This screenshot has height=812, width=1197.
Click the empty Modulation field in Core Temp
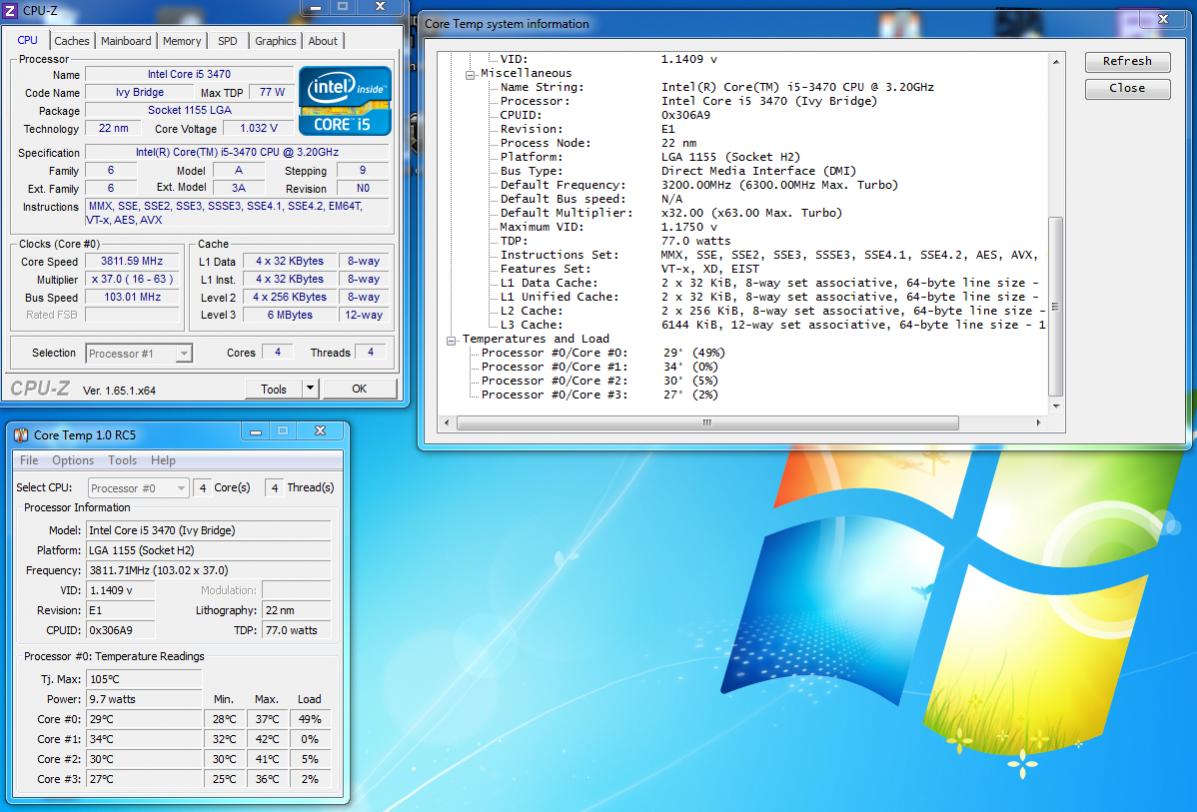point(297,590)
